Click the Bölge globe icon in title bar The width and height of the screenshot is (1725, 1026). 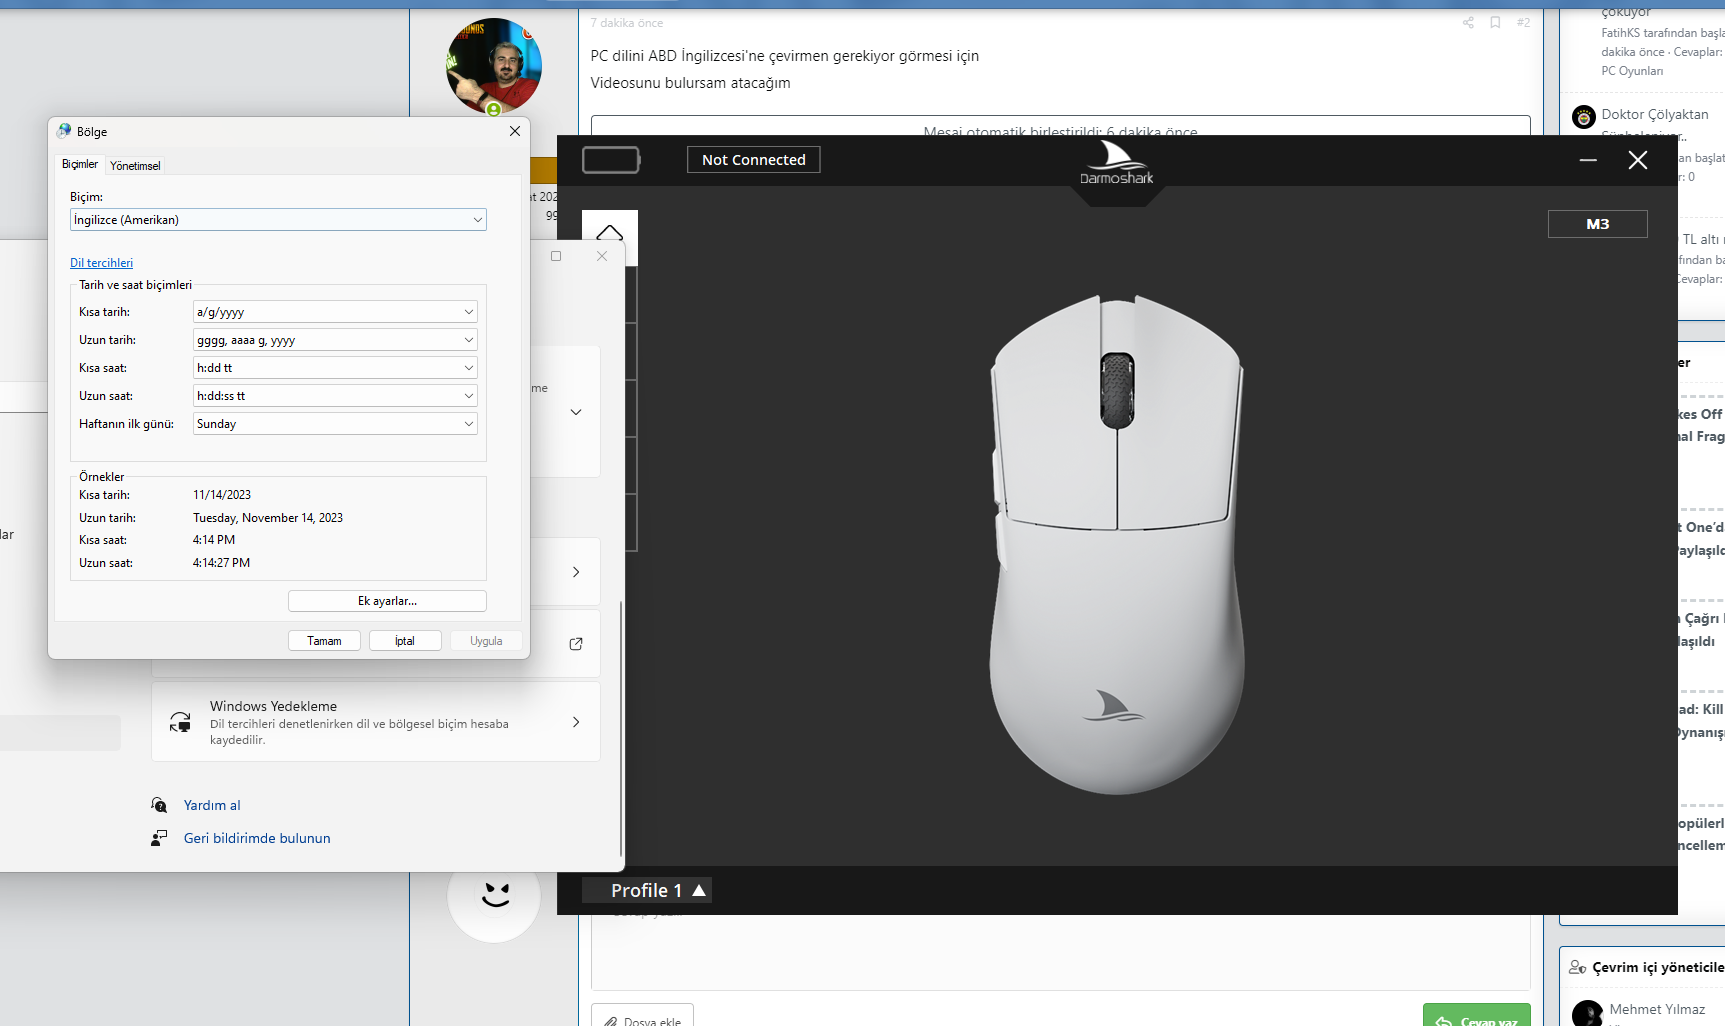[64, 131]
